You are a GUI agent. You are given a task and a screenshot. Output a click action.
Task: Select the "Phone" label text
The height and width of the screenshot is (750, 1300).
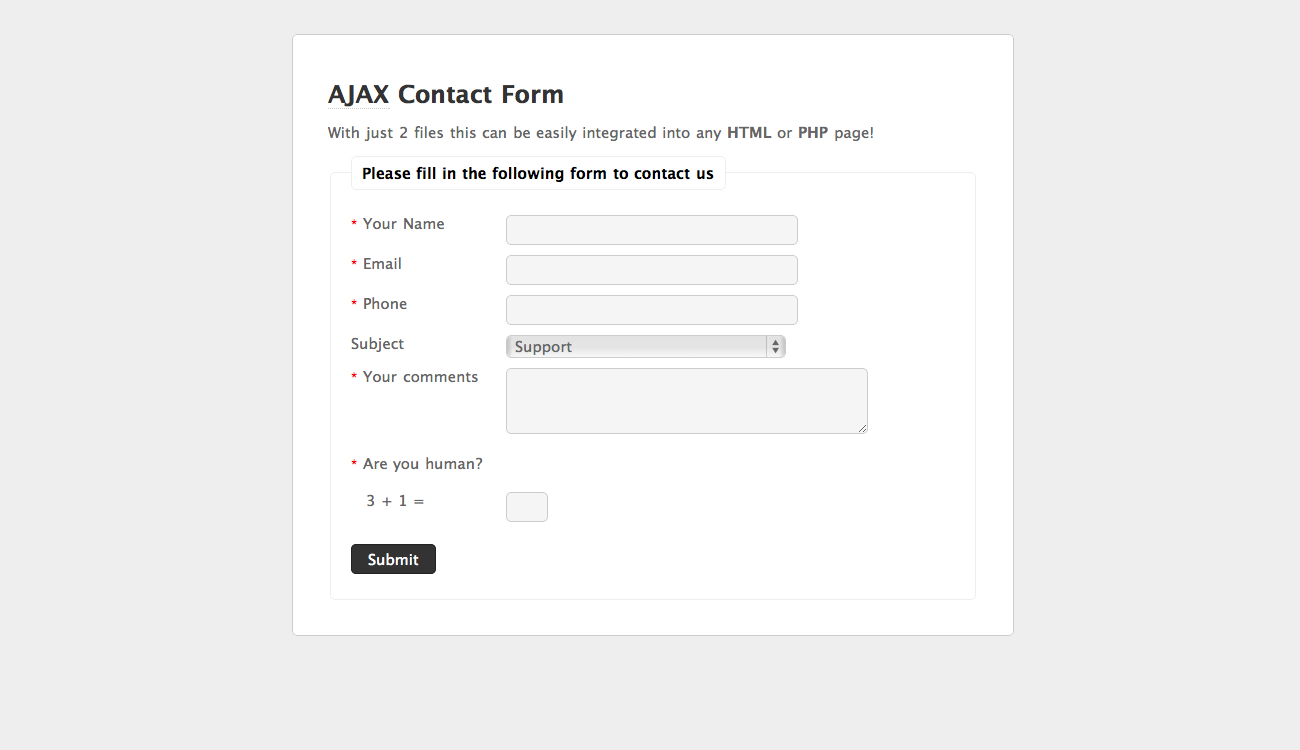385,304
